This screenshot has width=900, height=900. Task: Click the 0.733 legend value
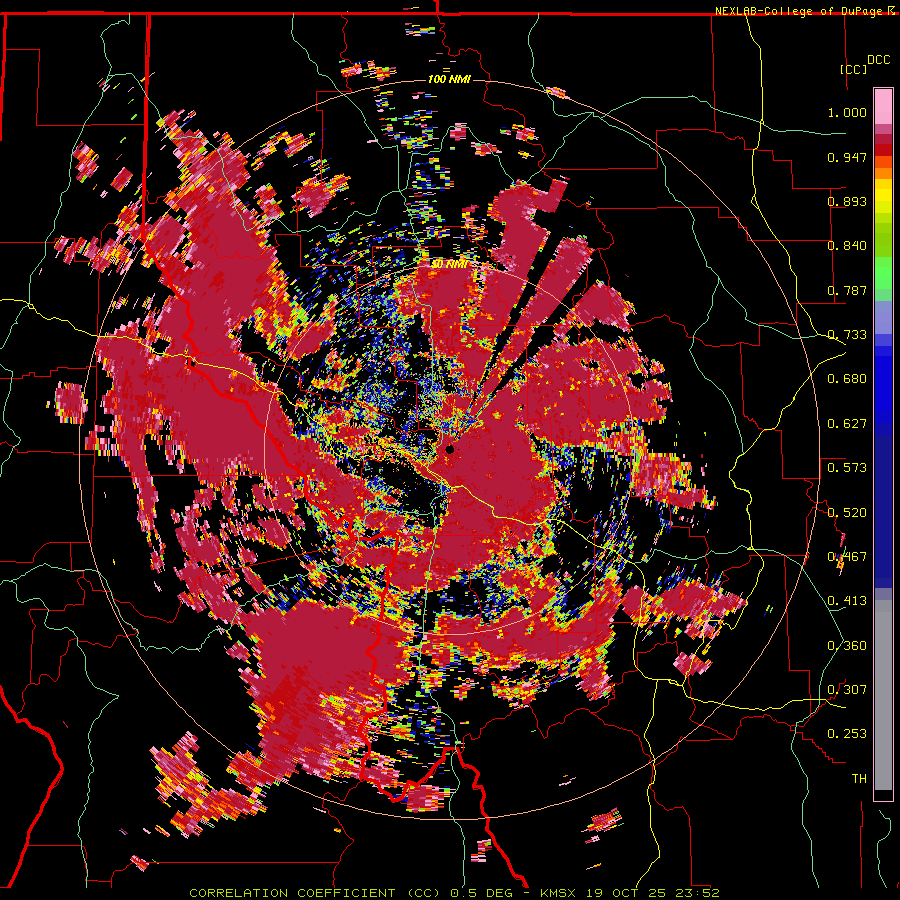[x=847, y=335]
